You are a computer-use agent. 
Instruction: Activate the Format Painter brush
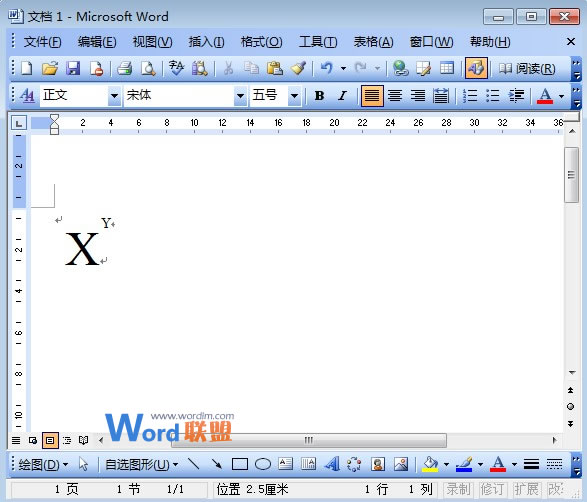298,69
